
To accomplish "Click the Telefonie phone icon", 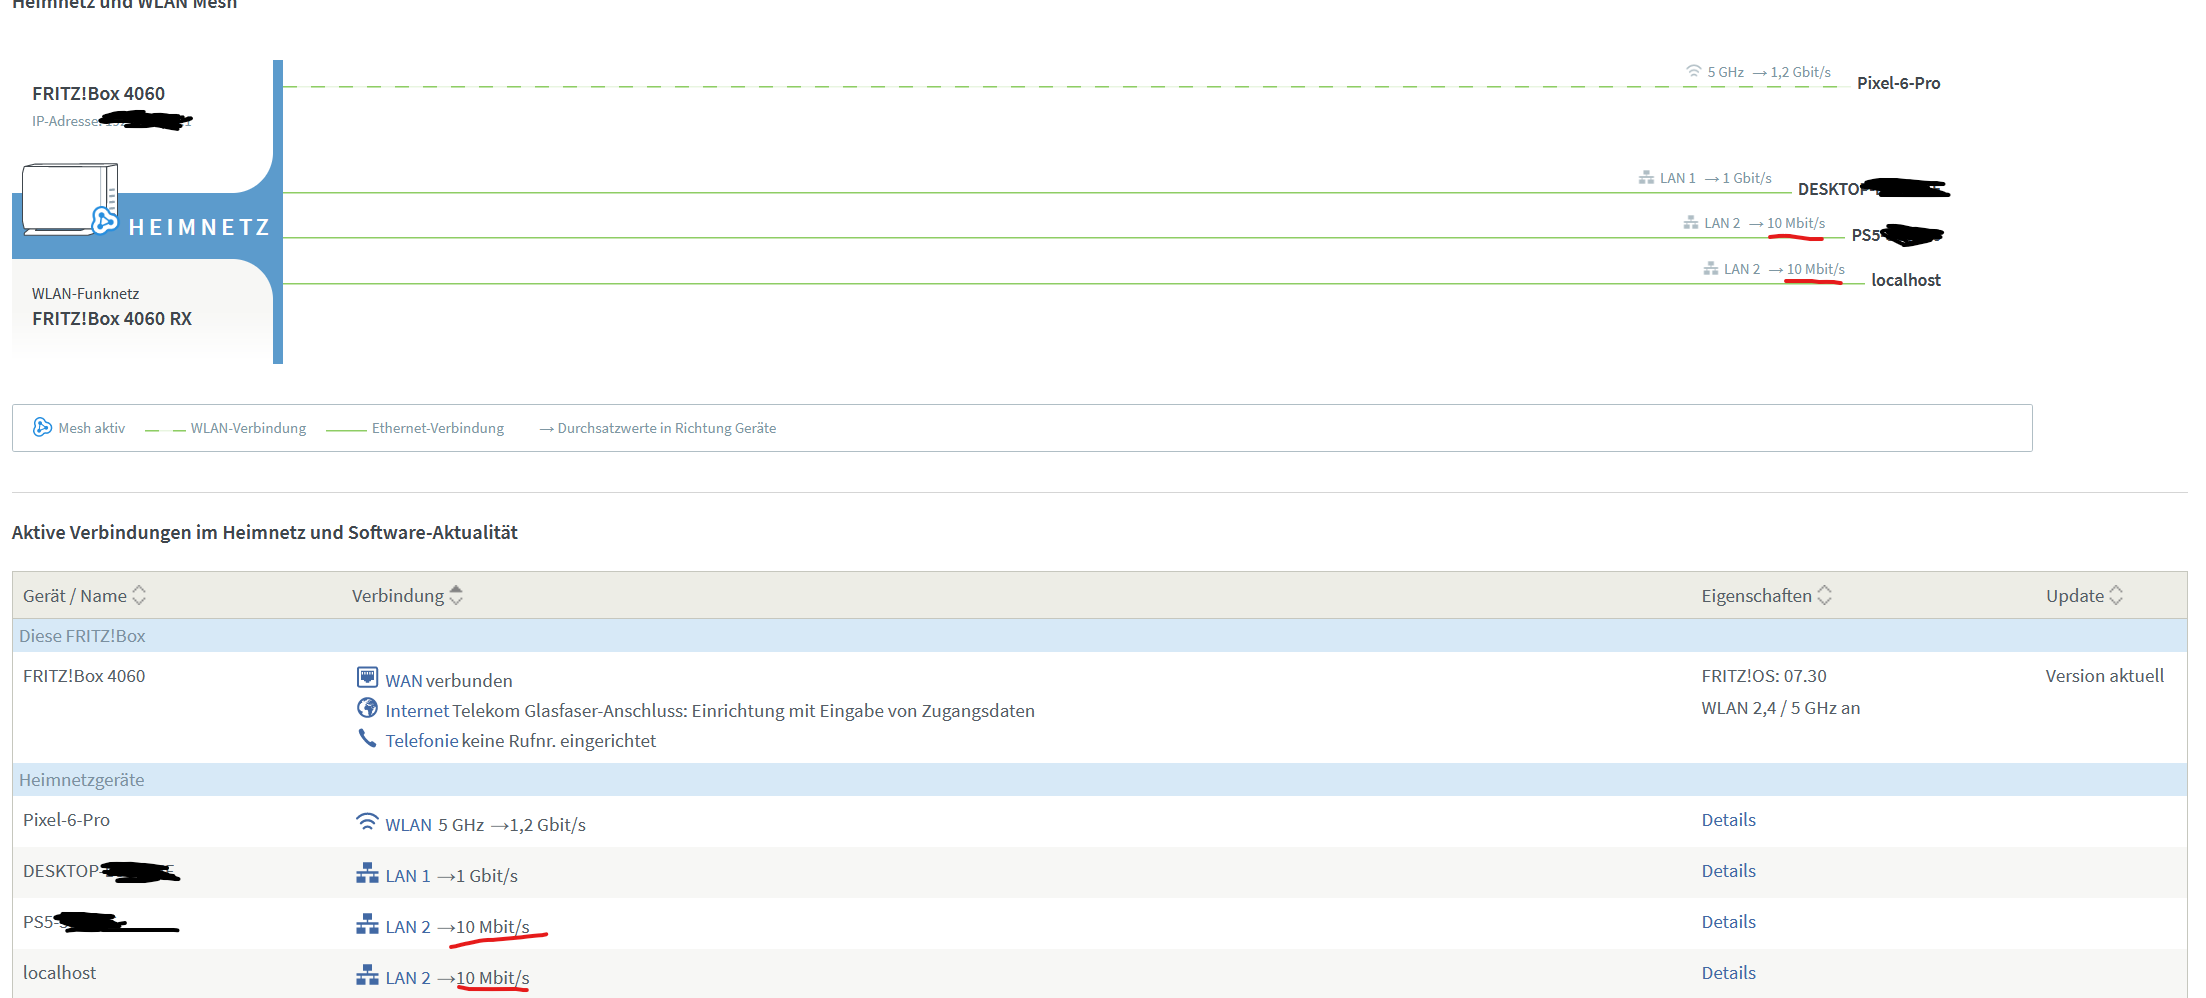I will tap(367, 738).
